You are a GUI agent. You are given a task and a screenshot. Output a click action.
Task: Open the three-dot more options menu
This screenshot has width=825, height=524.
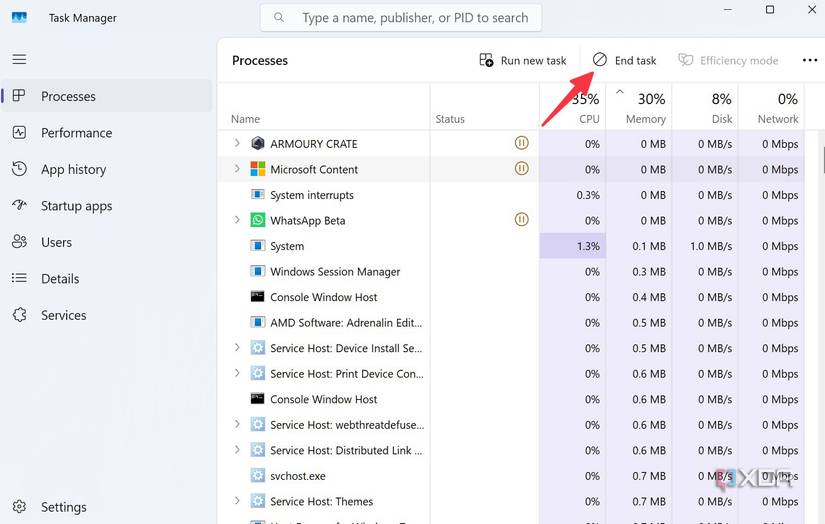[810, 60]
